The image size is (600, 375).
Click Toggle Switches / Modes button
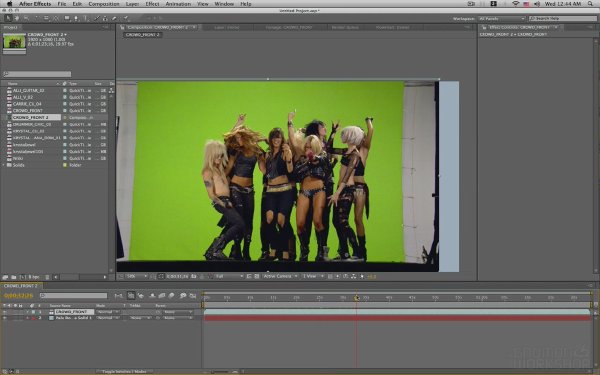pos(125,372)
